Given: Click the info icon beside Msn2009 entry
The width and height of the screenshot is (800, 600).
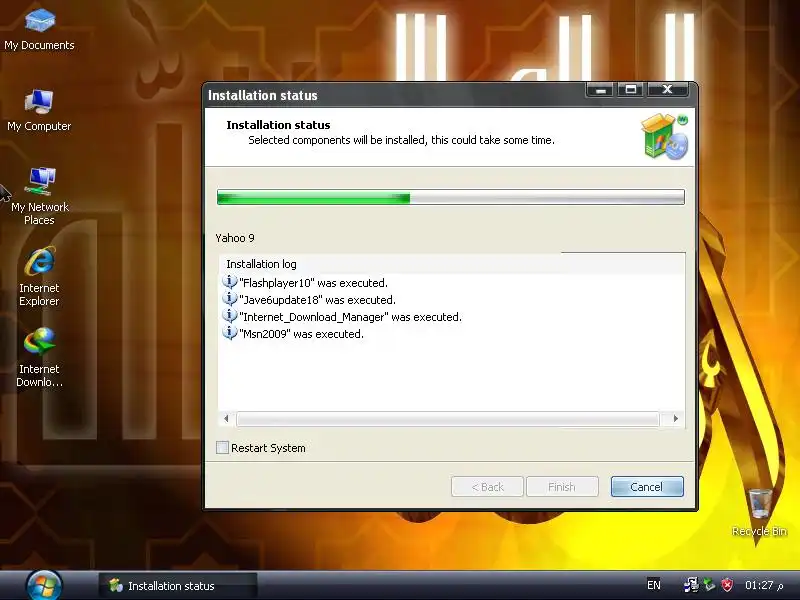Looking at the screenshot, I should 230,333.
